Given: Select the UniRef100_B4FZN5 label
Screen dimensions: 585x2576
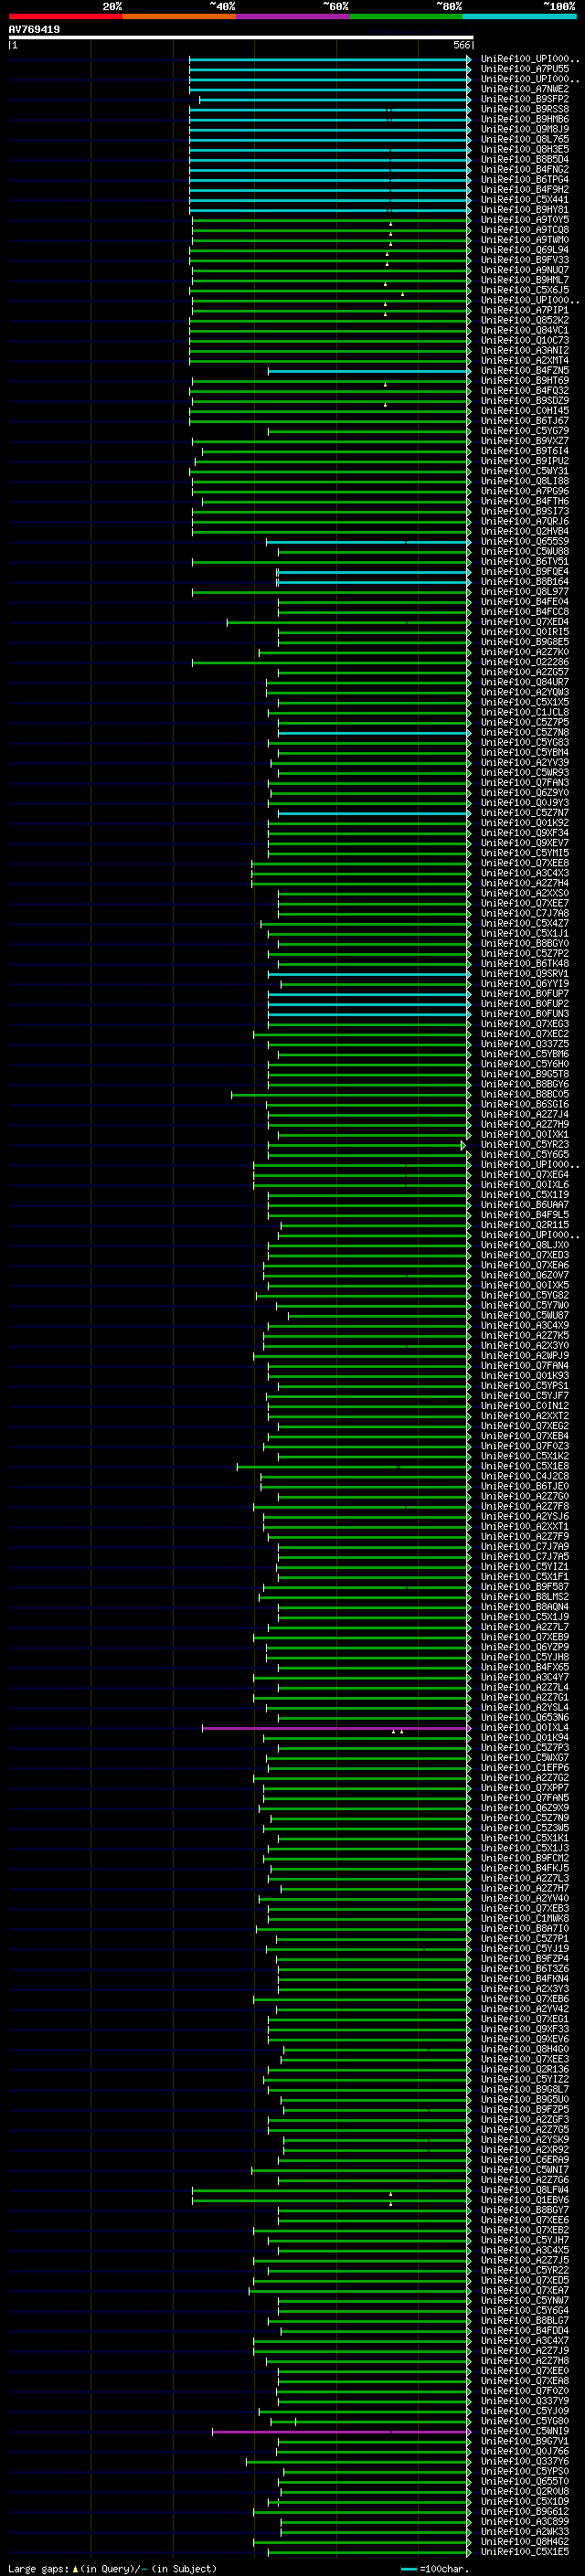Looking at the screenshot, I should click(525, 370).
